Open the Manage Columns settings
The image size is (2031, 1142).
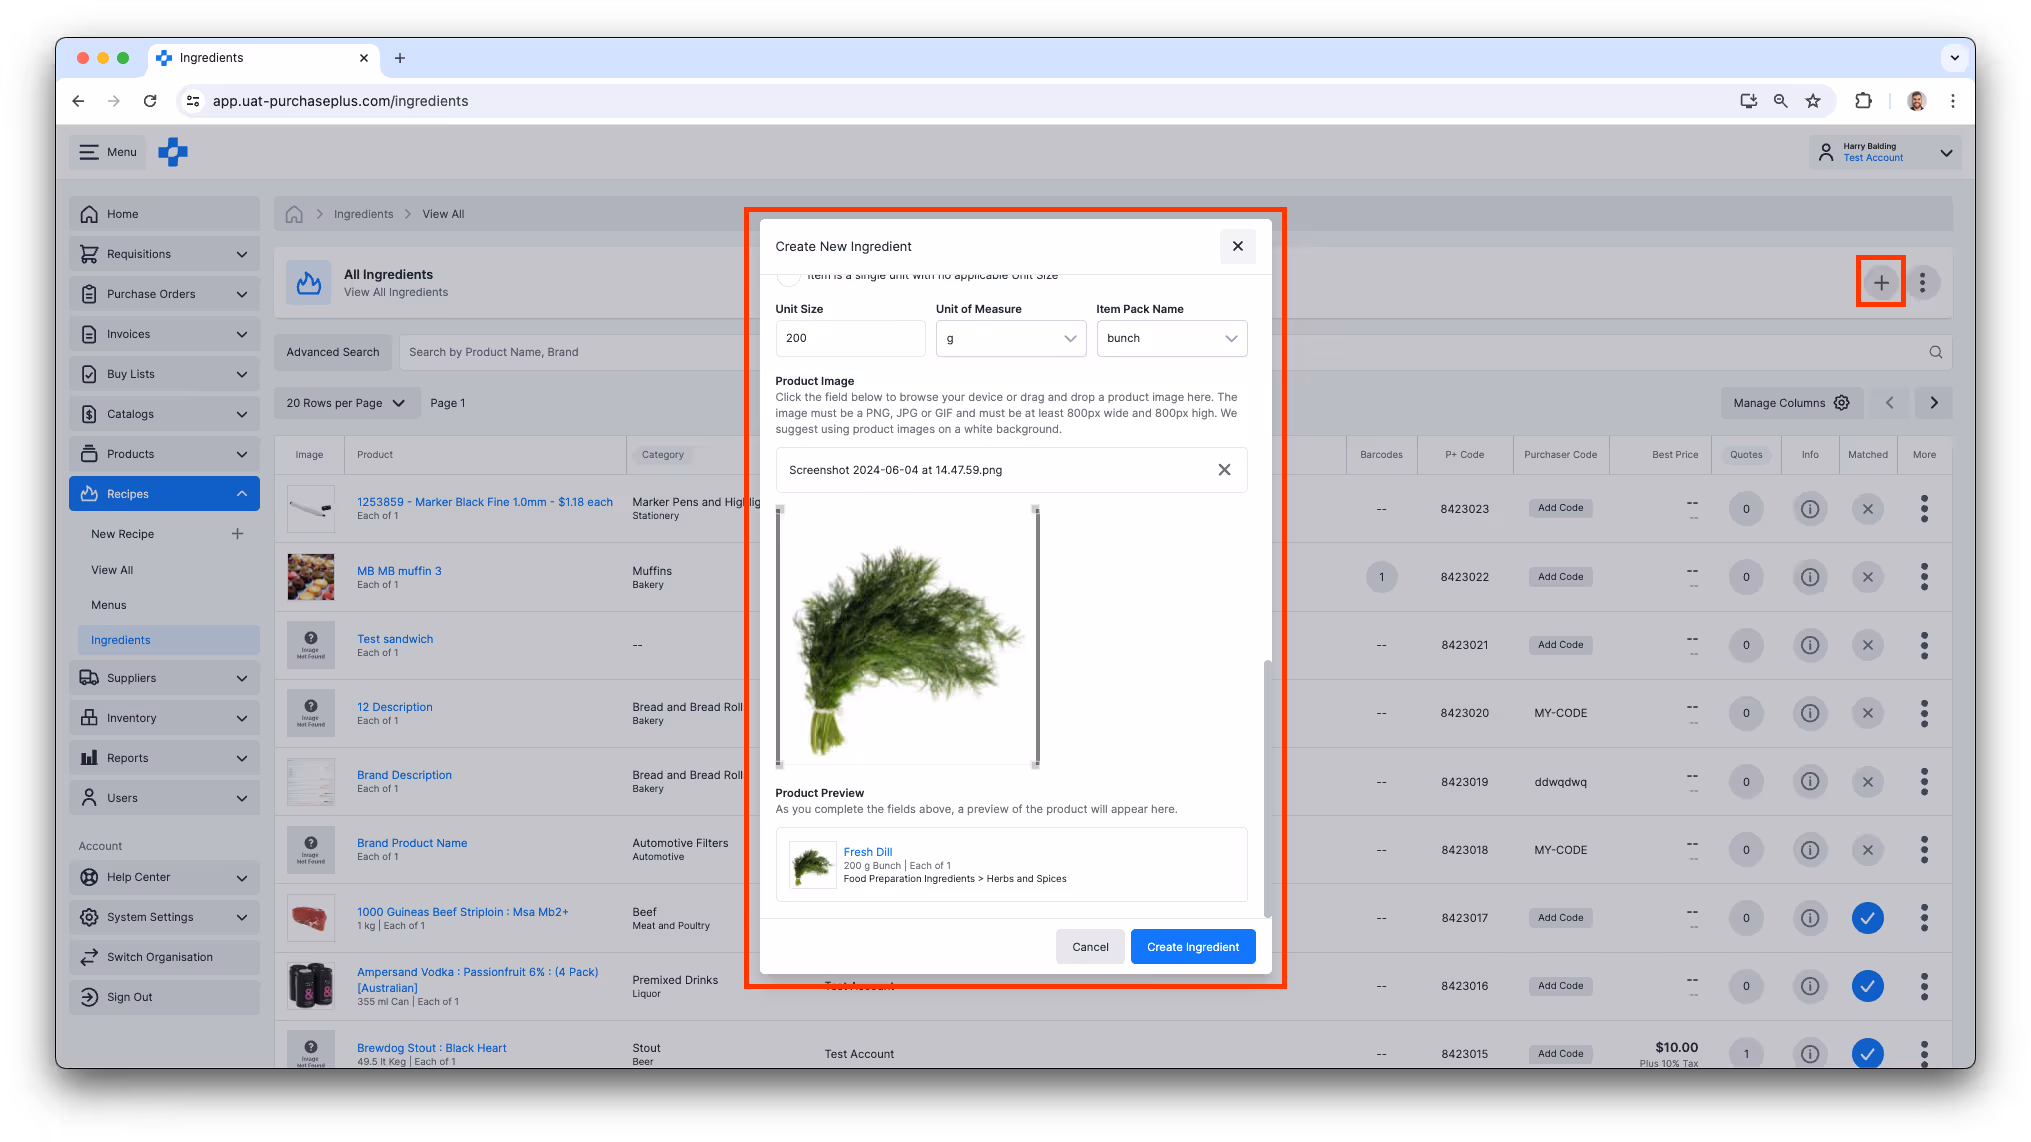point(1791,402)
